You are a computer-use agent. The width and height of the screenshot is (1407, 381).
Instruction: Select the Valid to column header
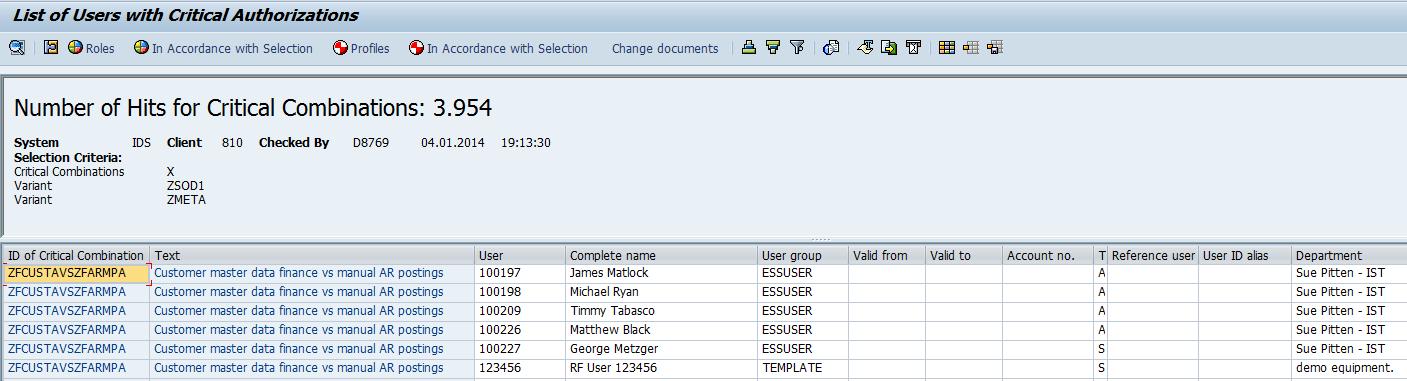964,255
